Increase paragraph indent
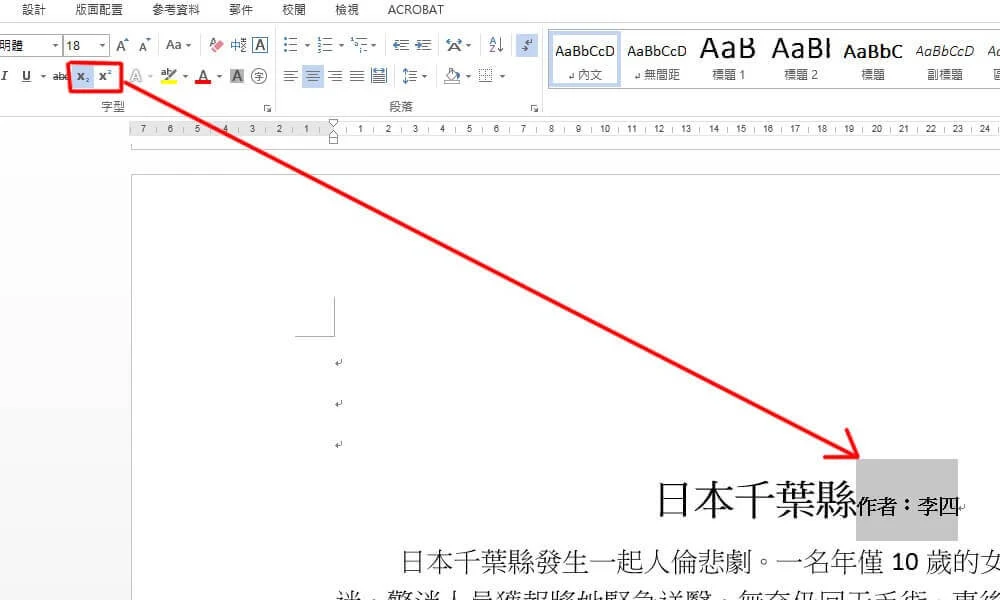 (x=423, y=45)
